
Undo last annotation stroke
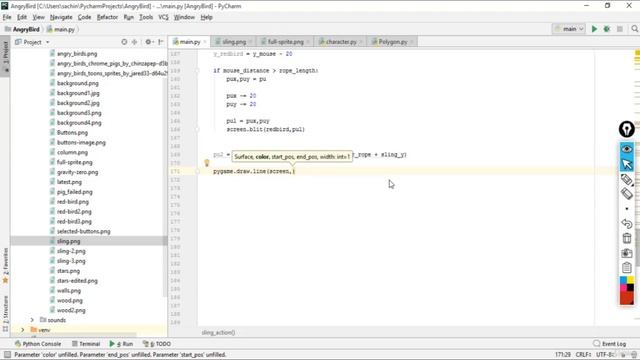pos(627,224)
